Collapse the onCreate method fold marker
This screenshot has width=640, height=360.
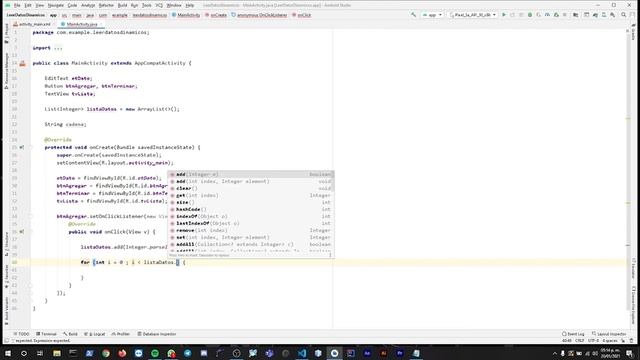pyautogui.click(x=30, y=147)
